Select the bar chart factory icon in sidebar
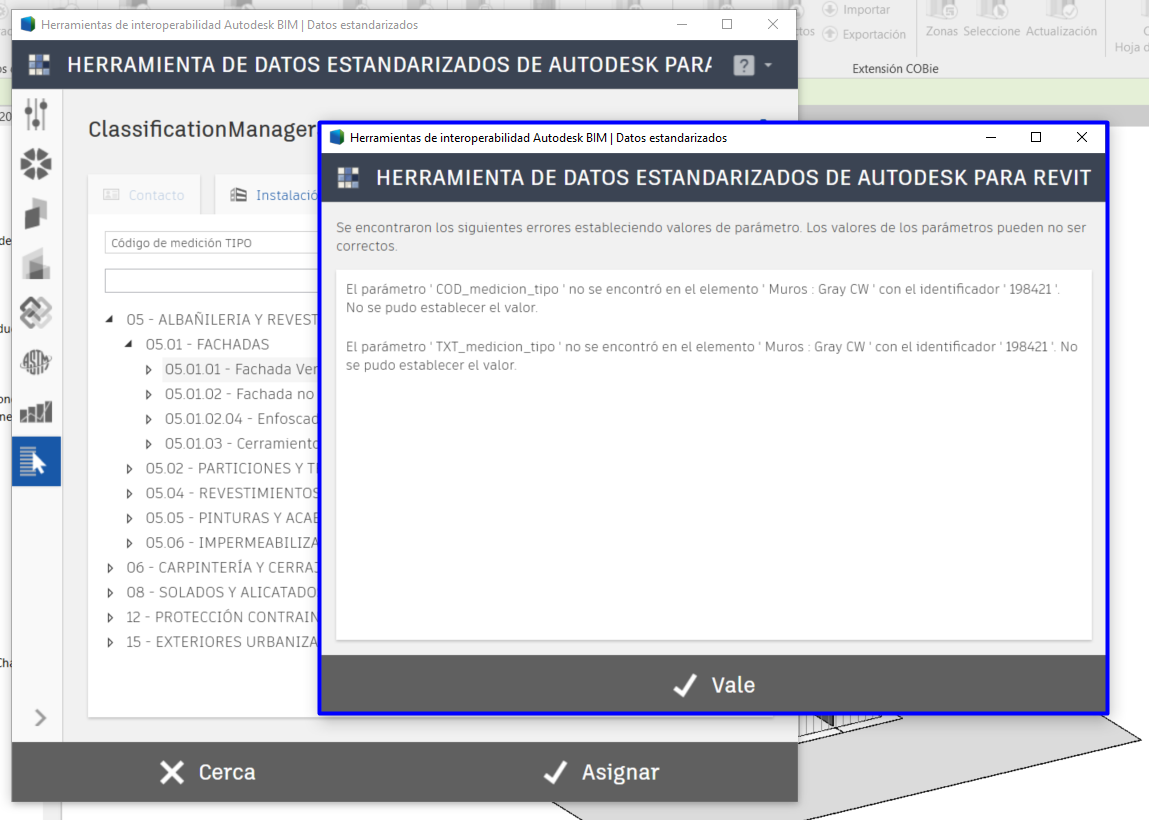 click(x=36, y=412)
